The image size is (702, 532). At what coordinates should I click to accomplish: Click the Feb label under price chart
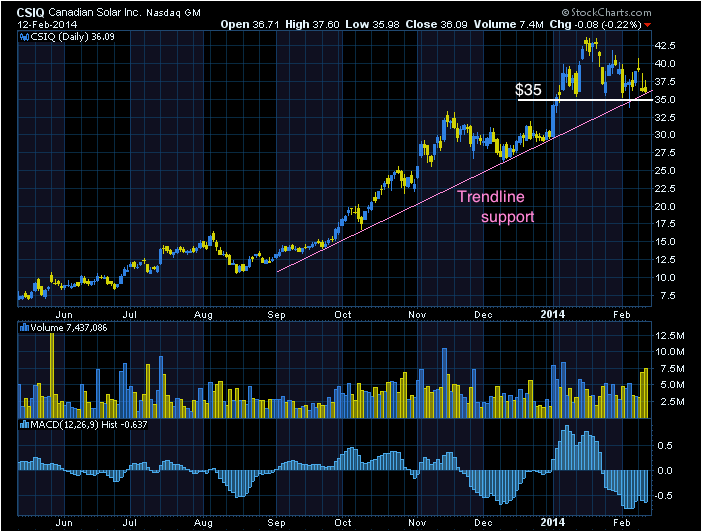622,315
